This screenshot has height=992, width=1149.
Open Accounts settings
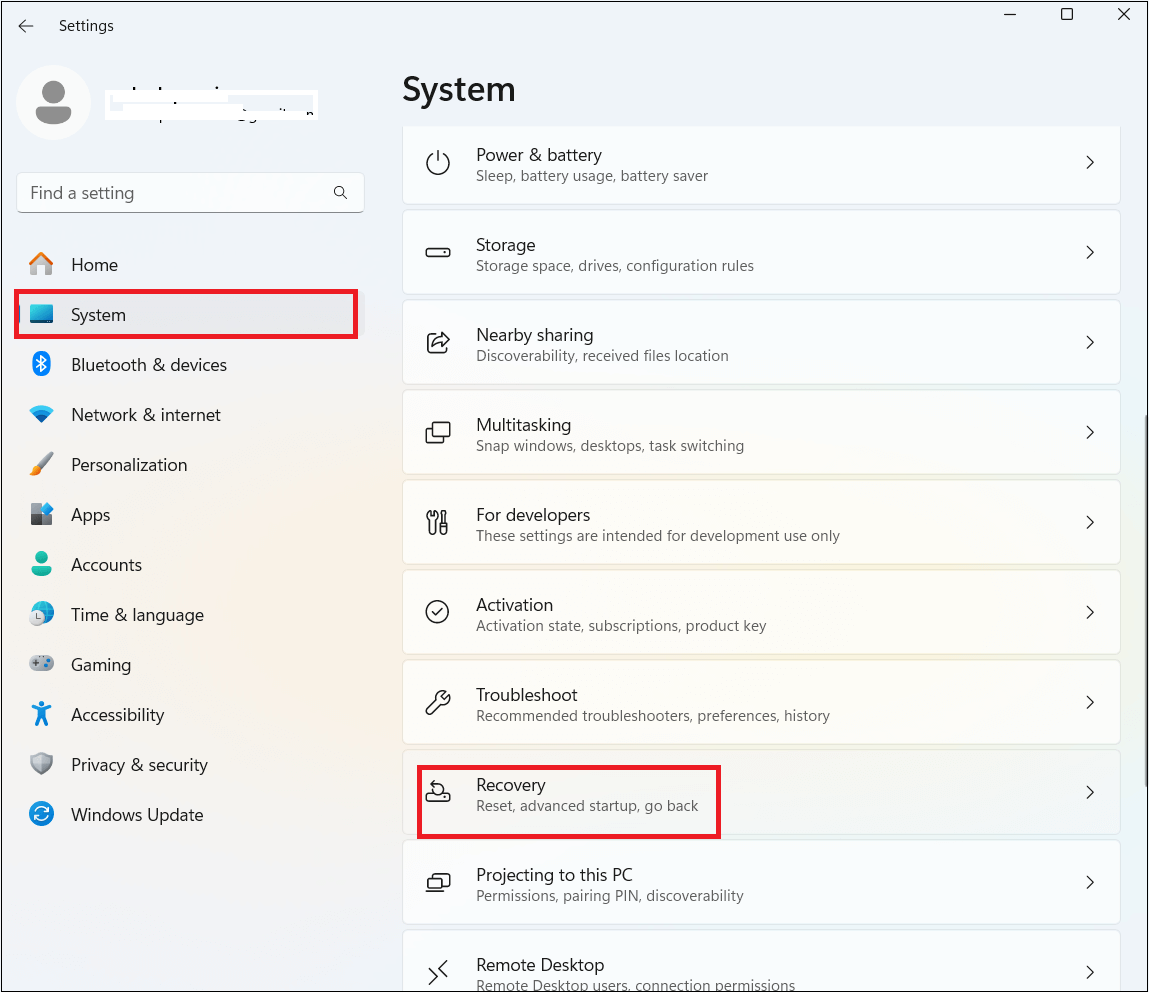coord(190,564)
